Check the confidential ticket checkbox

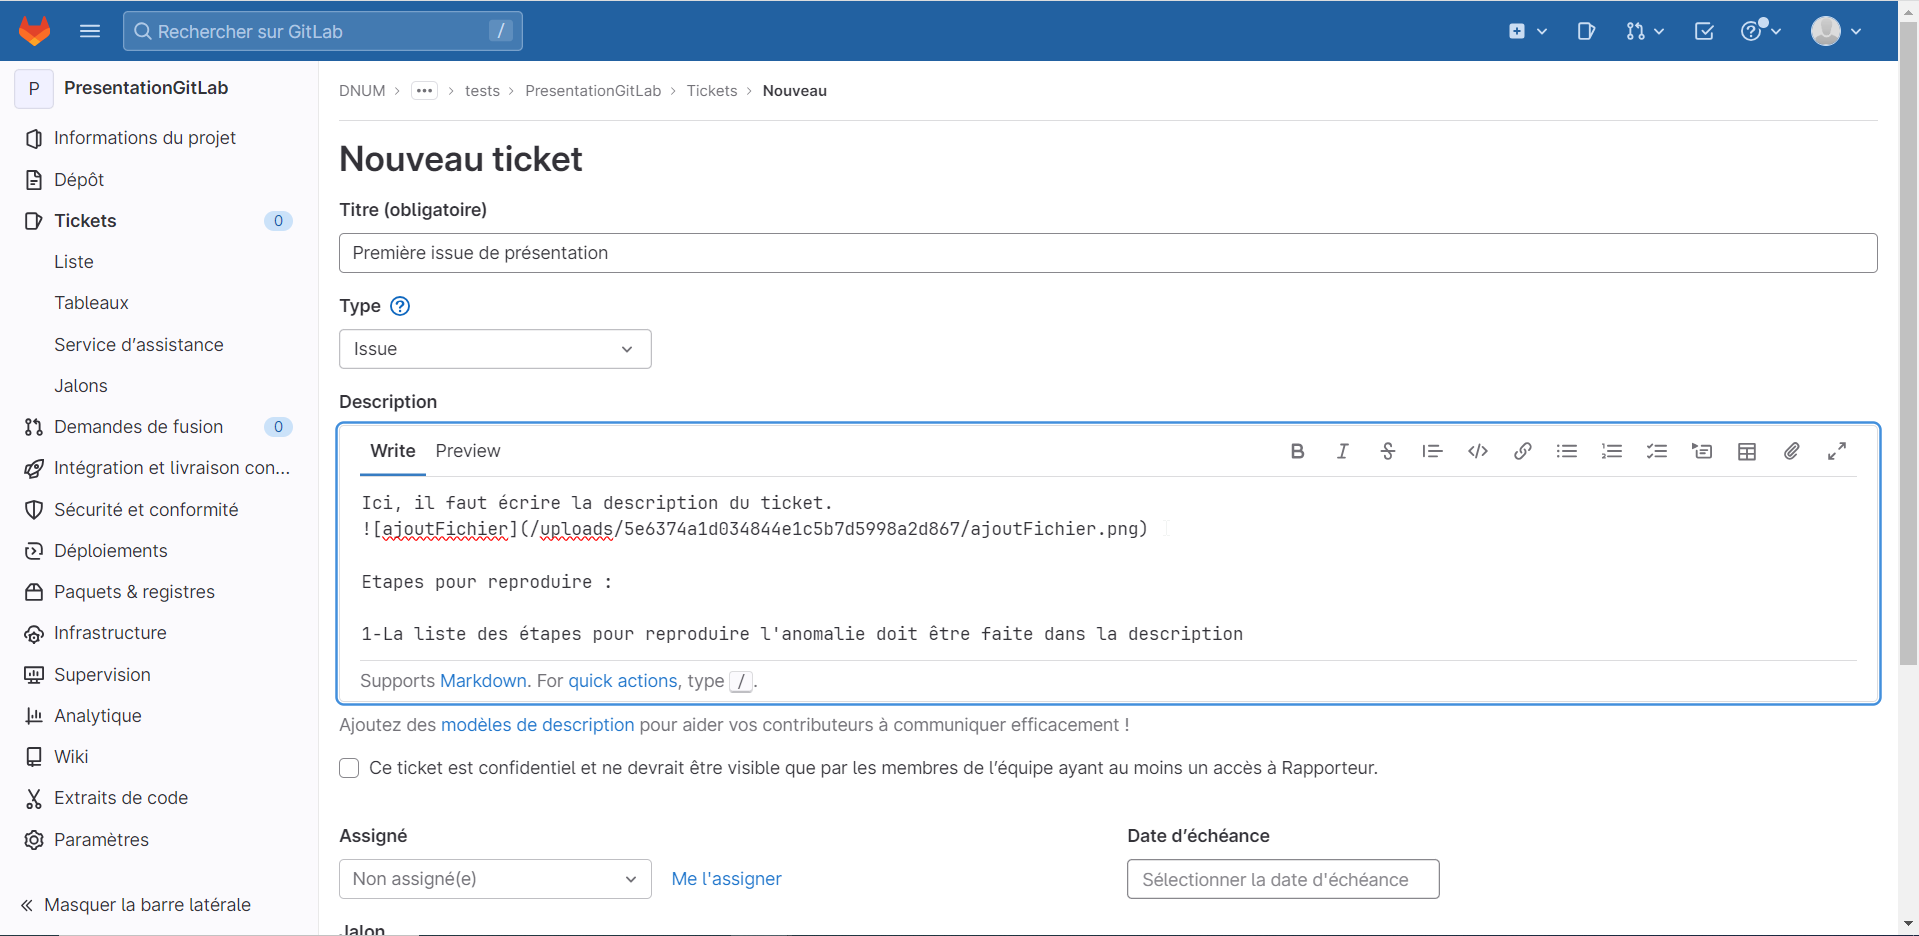coord(349,768)
